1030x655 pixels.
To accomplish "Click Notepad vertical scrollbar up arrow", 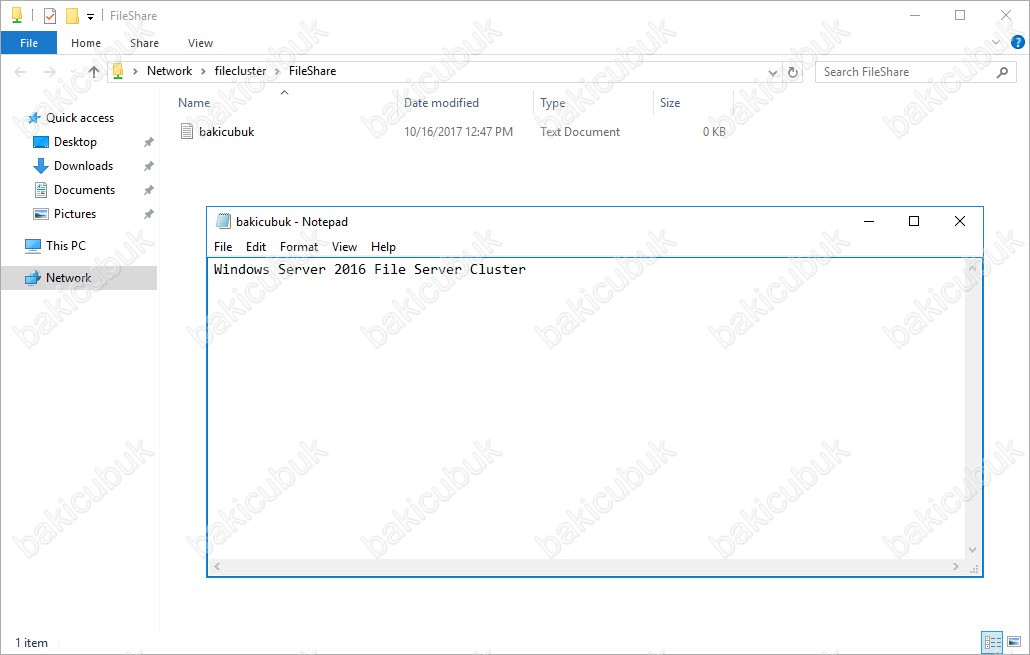I will pyautogui.click(x=972, y=267).
